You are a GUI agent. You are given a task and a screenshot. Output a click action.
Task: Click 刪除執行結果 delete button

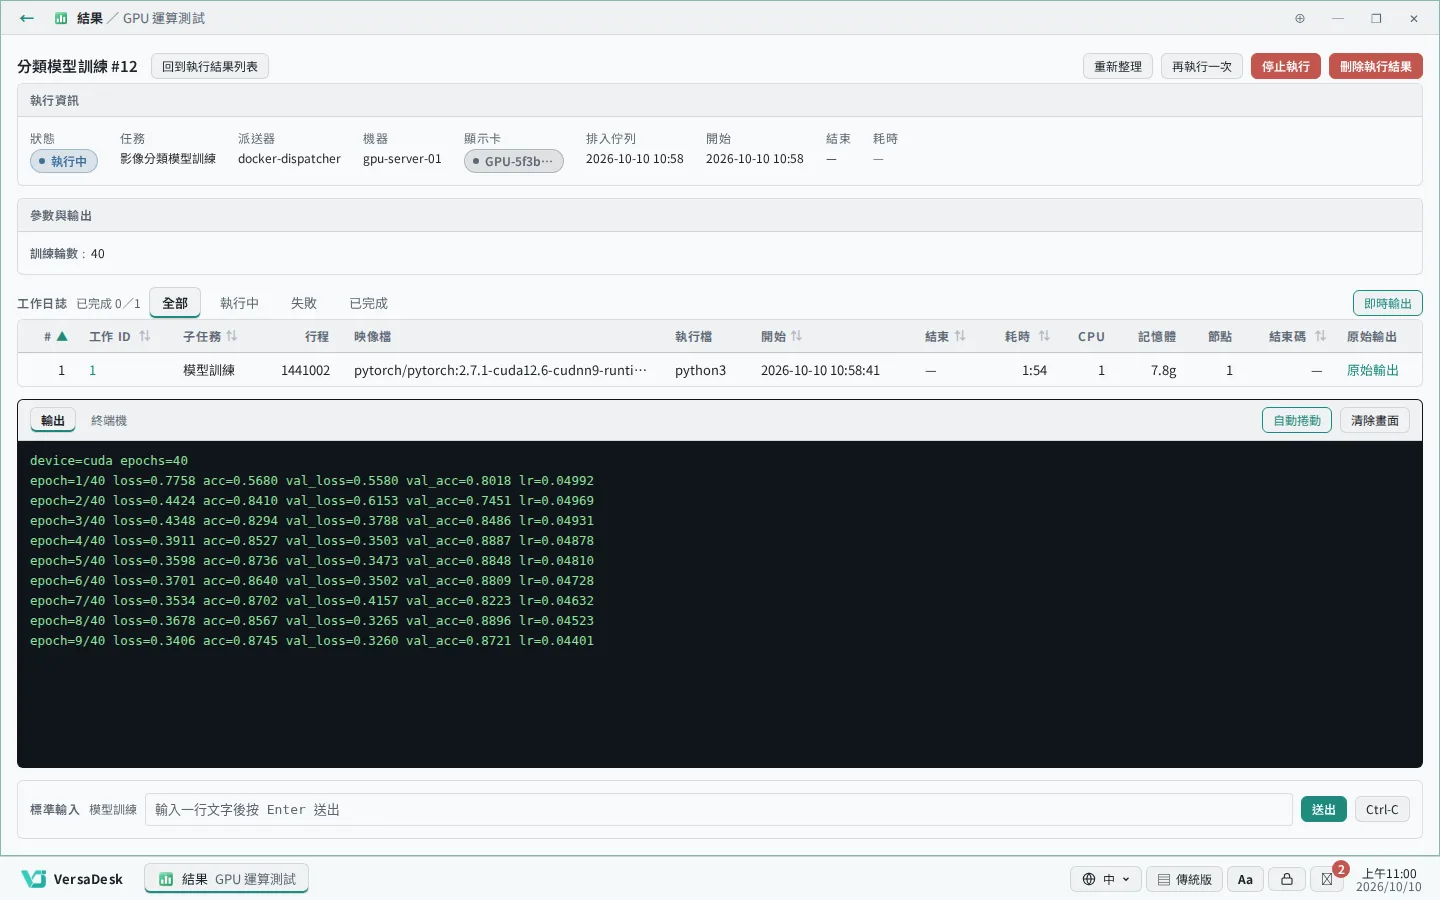1376,66
